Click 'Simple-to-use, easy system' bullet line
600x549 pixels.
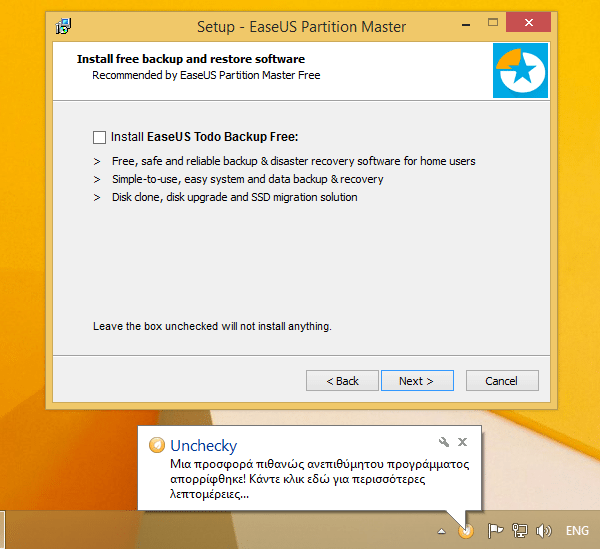point(248,179)
